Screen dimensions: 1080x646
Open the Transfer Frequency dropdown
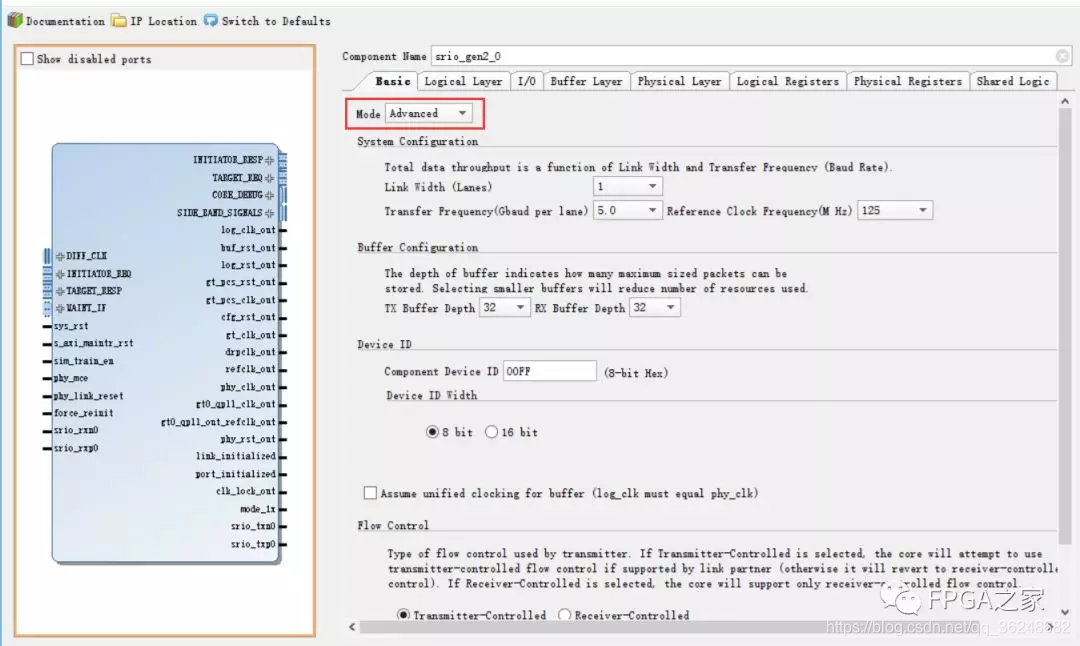(x=627, y=210)
